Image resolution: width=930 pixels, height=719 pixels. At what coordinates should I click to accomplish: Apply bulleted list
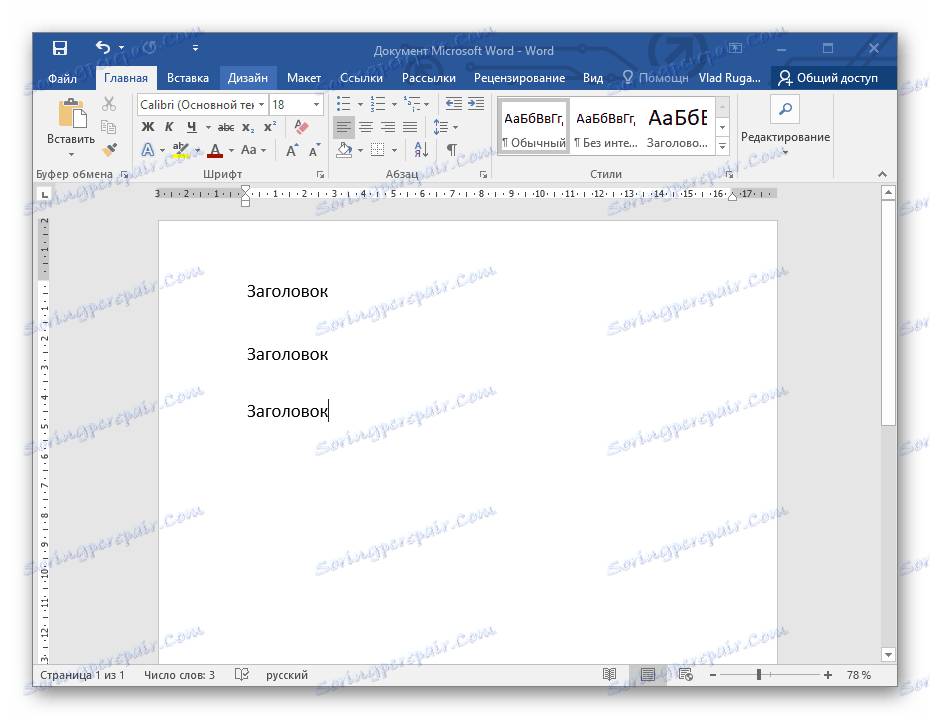pos(343,104)
